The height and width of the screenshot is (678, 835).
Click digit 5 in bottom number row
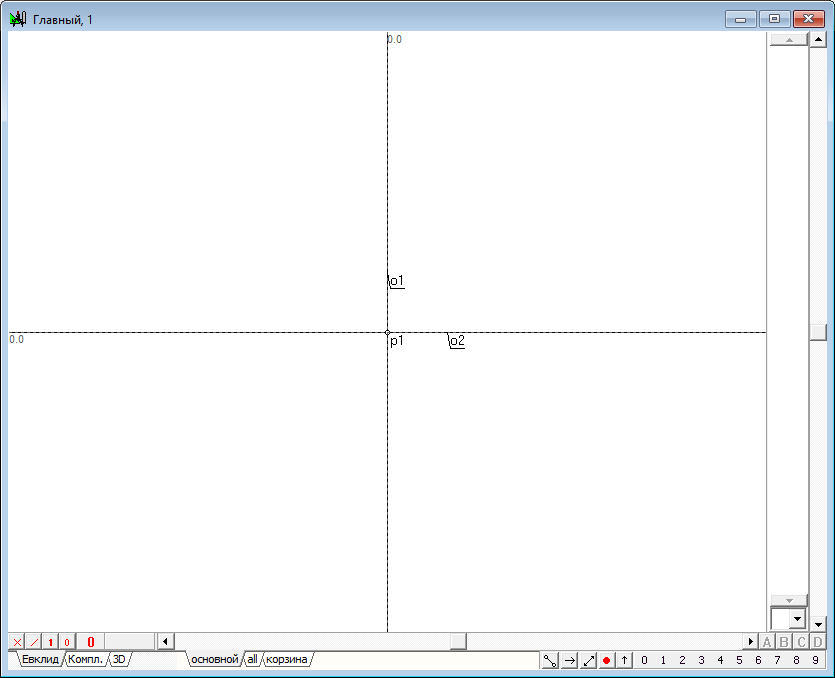(739, 660)
